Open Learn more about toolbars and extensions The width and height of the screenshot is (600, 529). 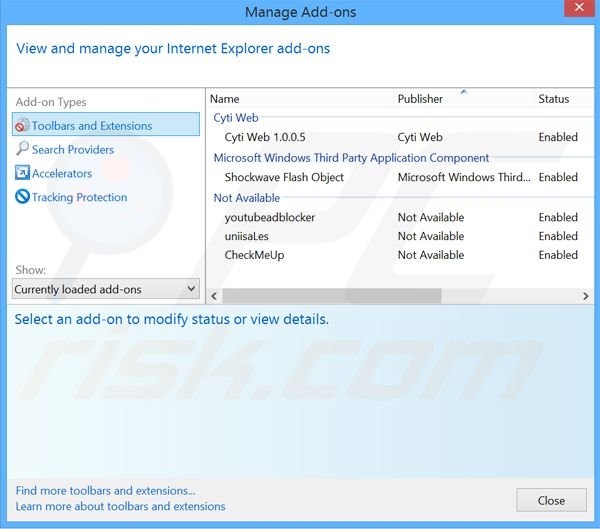(x=120, y=506)
